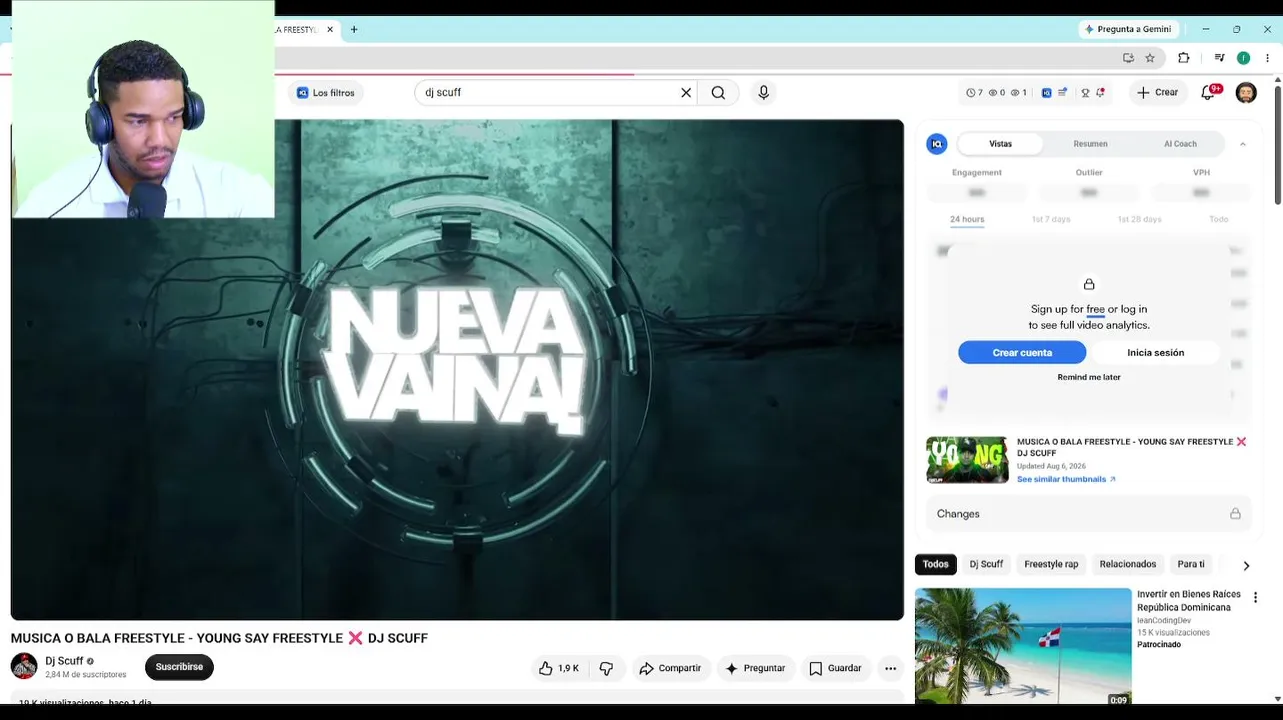Select the 1st 7 days range
Image resolution: width=1283 pixels, height=720 pixels.
click(1051, 219)
